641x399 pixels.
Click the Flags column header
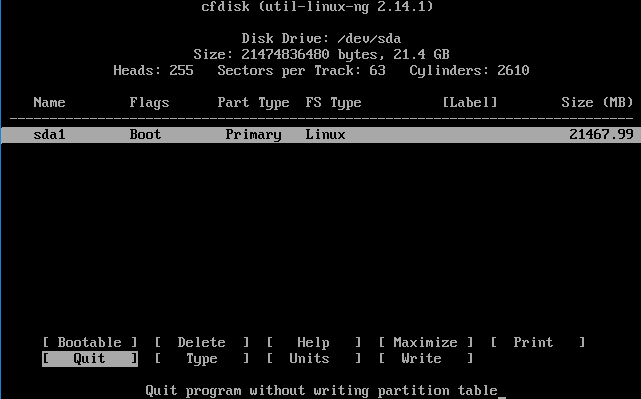click(149, 102)
